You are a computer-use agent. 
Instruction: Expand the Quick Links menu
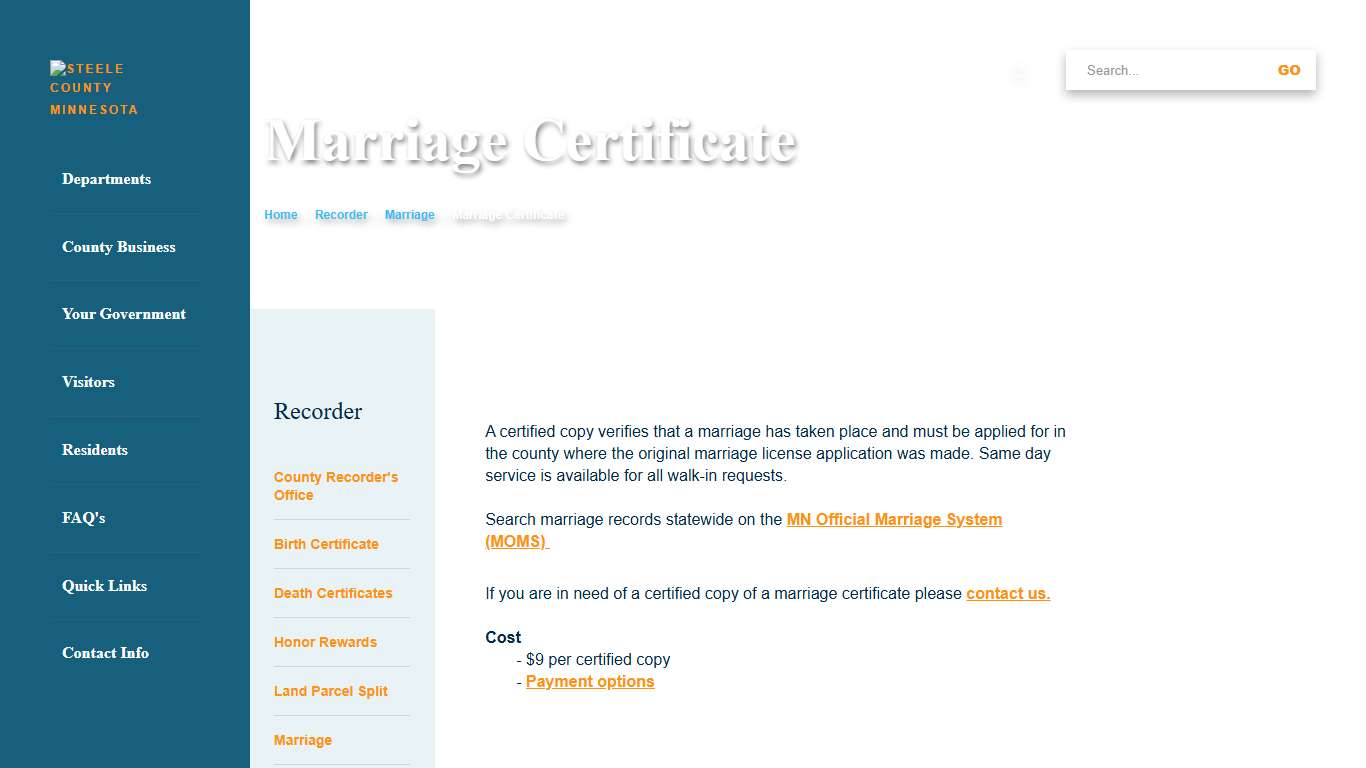pos(104,586)
